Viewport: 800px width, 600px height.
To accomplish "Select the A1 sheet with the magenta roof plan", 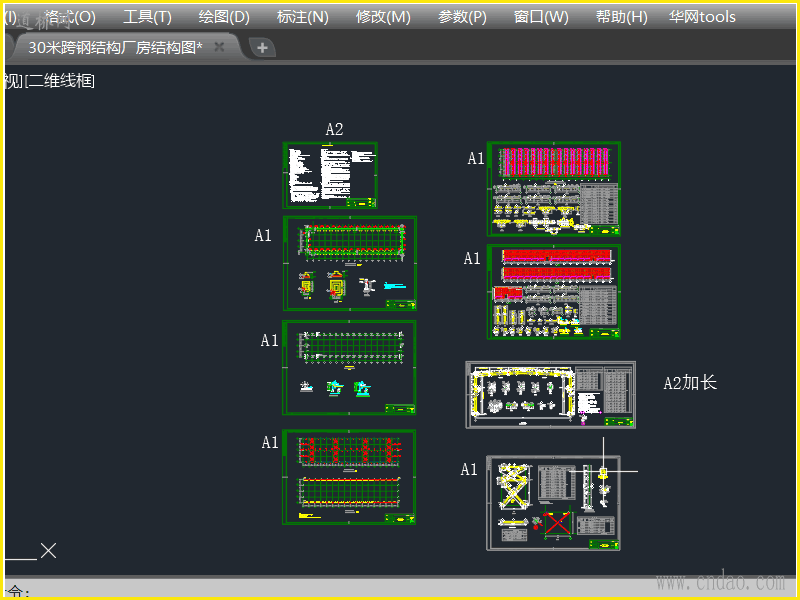I will (554, 189).
